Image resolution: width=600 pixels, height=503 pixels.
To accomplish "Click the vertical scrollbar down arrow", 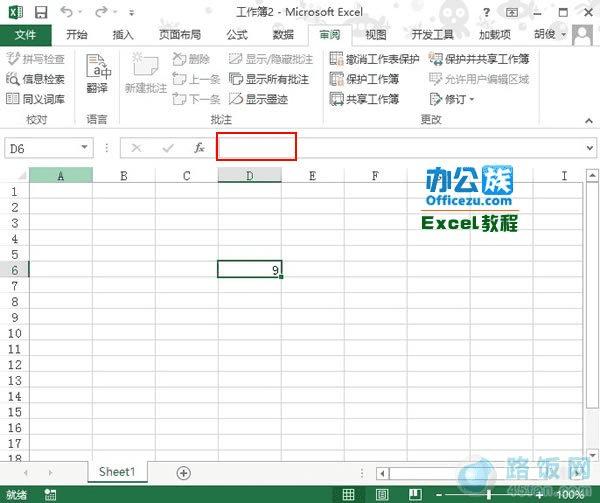I will click(x=593, y=455).
